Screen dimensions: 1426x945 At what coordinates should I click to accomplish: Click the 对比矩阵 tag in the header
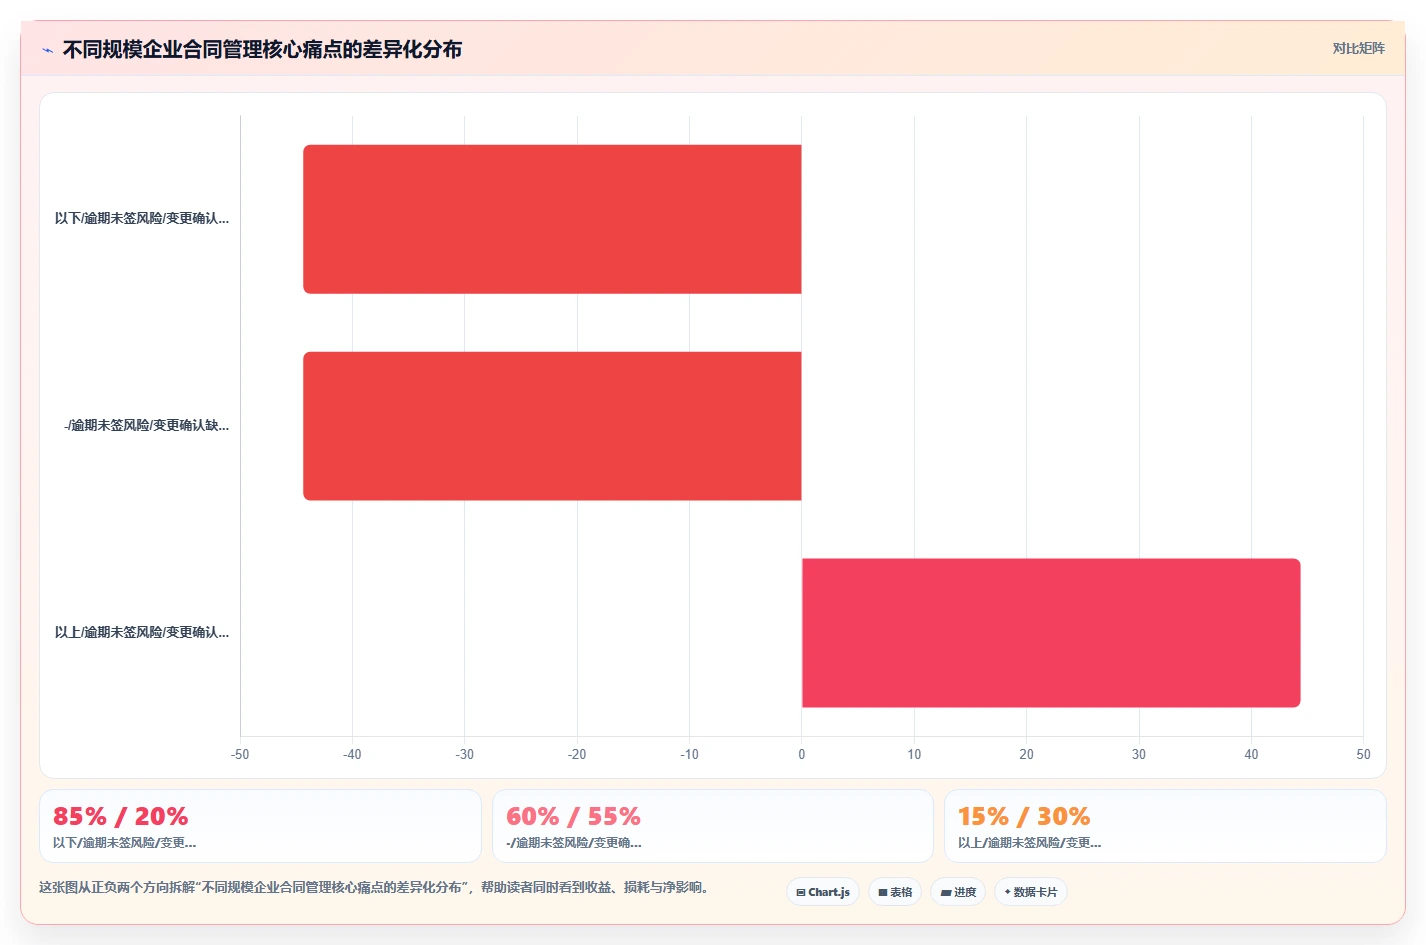point(1358,48)
